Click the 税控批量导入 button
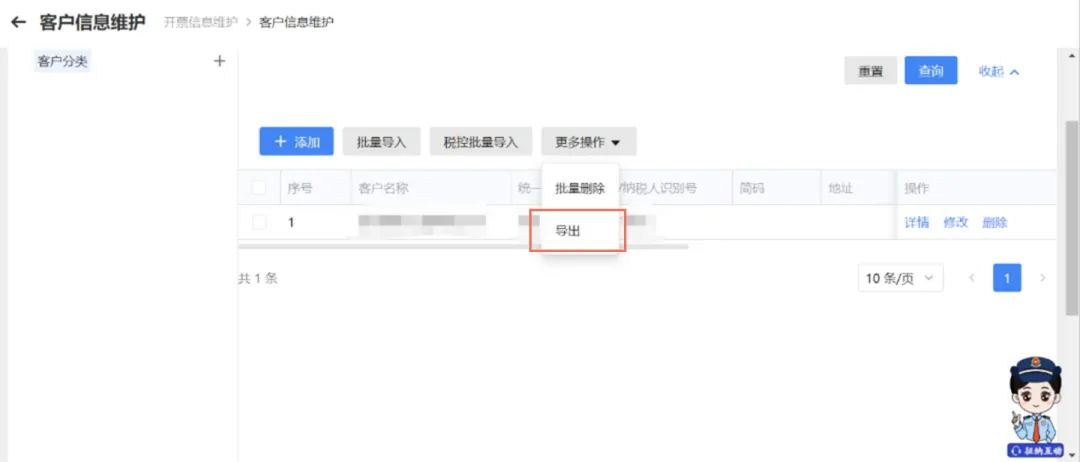Image resolution: width=1080 pixels, height=462 pixels. tap(481, 142)
